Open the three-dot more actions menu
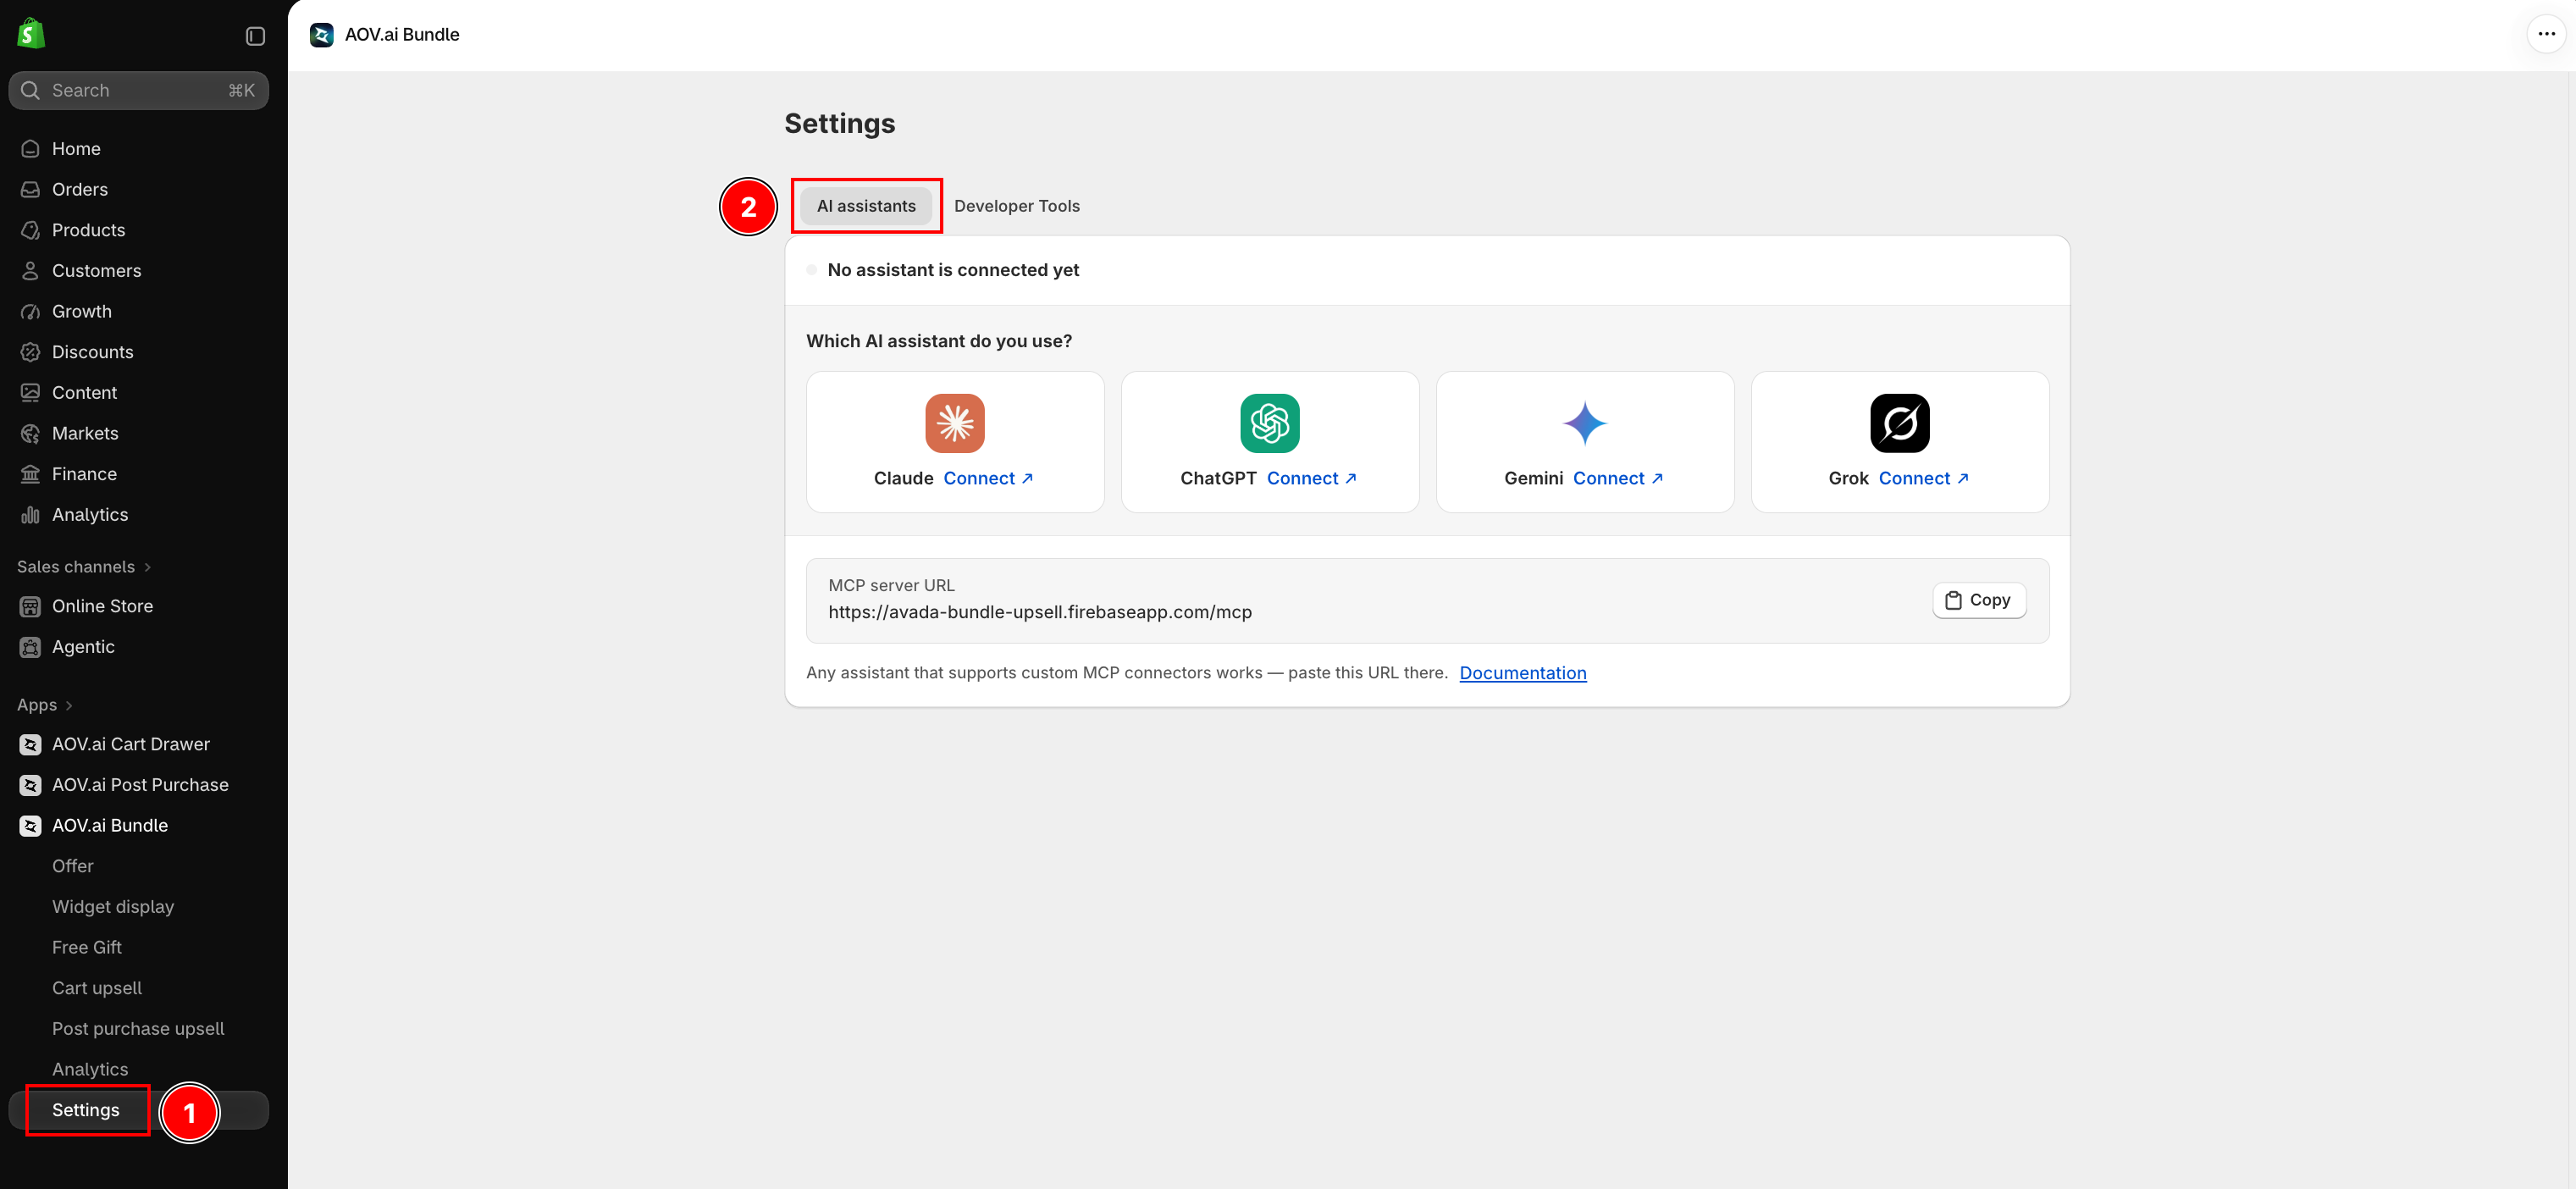Viewport: 2576px width, 1189px height. click(x=2546, y=34)
